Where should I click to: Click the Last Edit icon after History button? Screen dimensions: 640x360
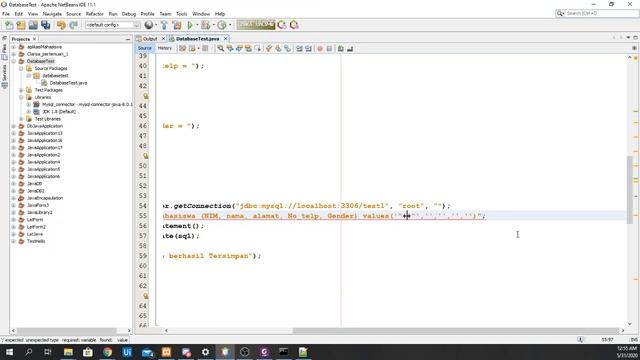click(x=182, y=49)
